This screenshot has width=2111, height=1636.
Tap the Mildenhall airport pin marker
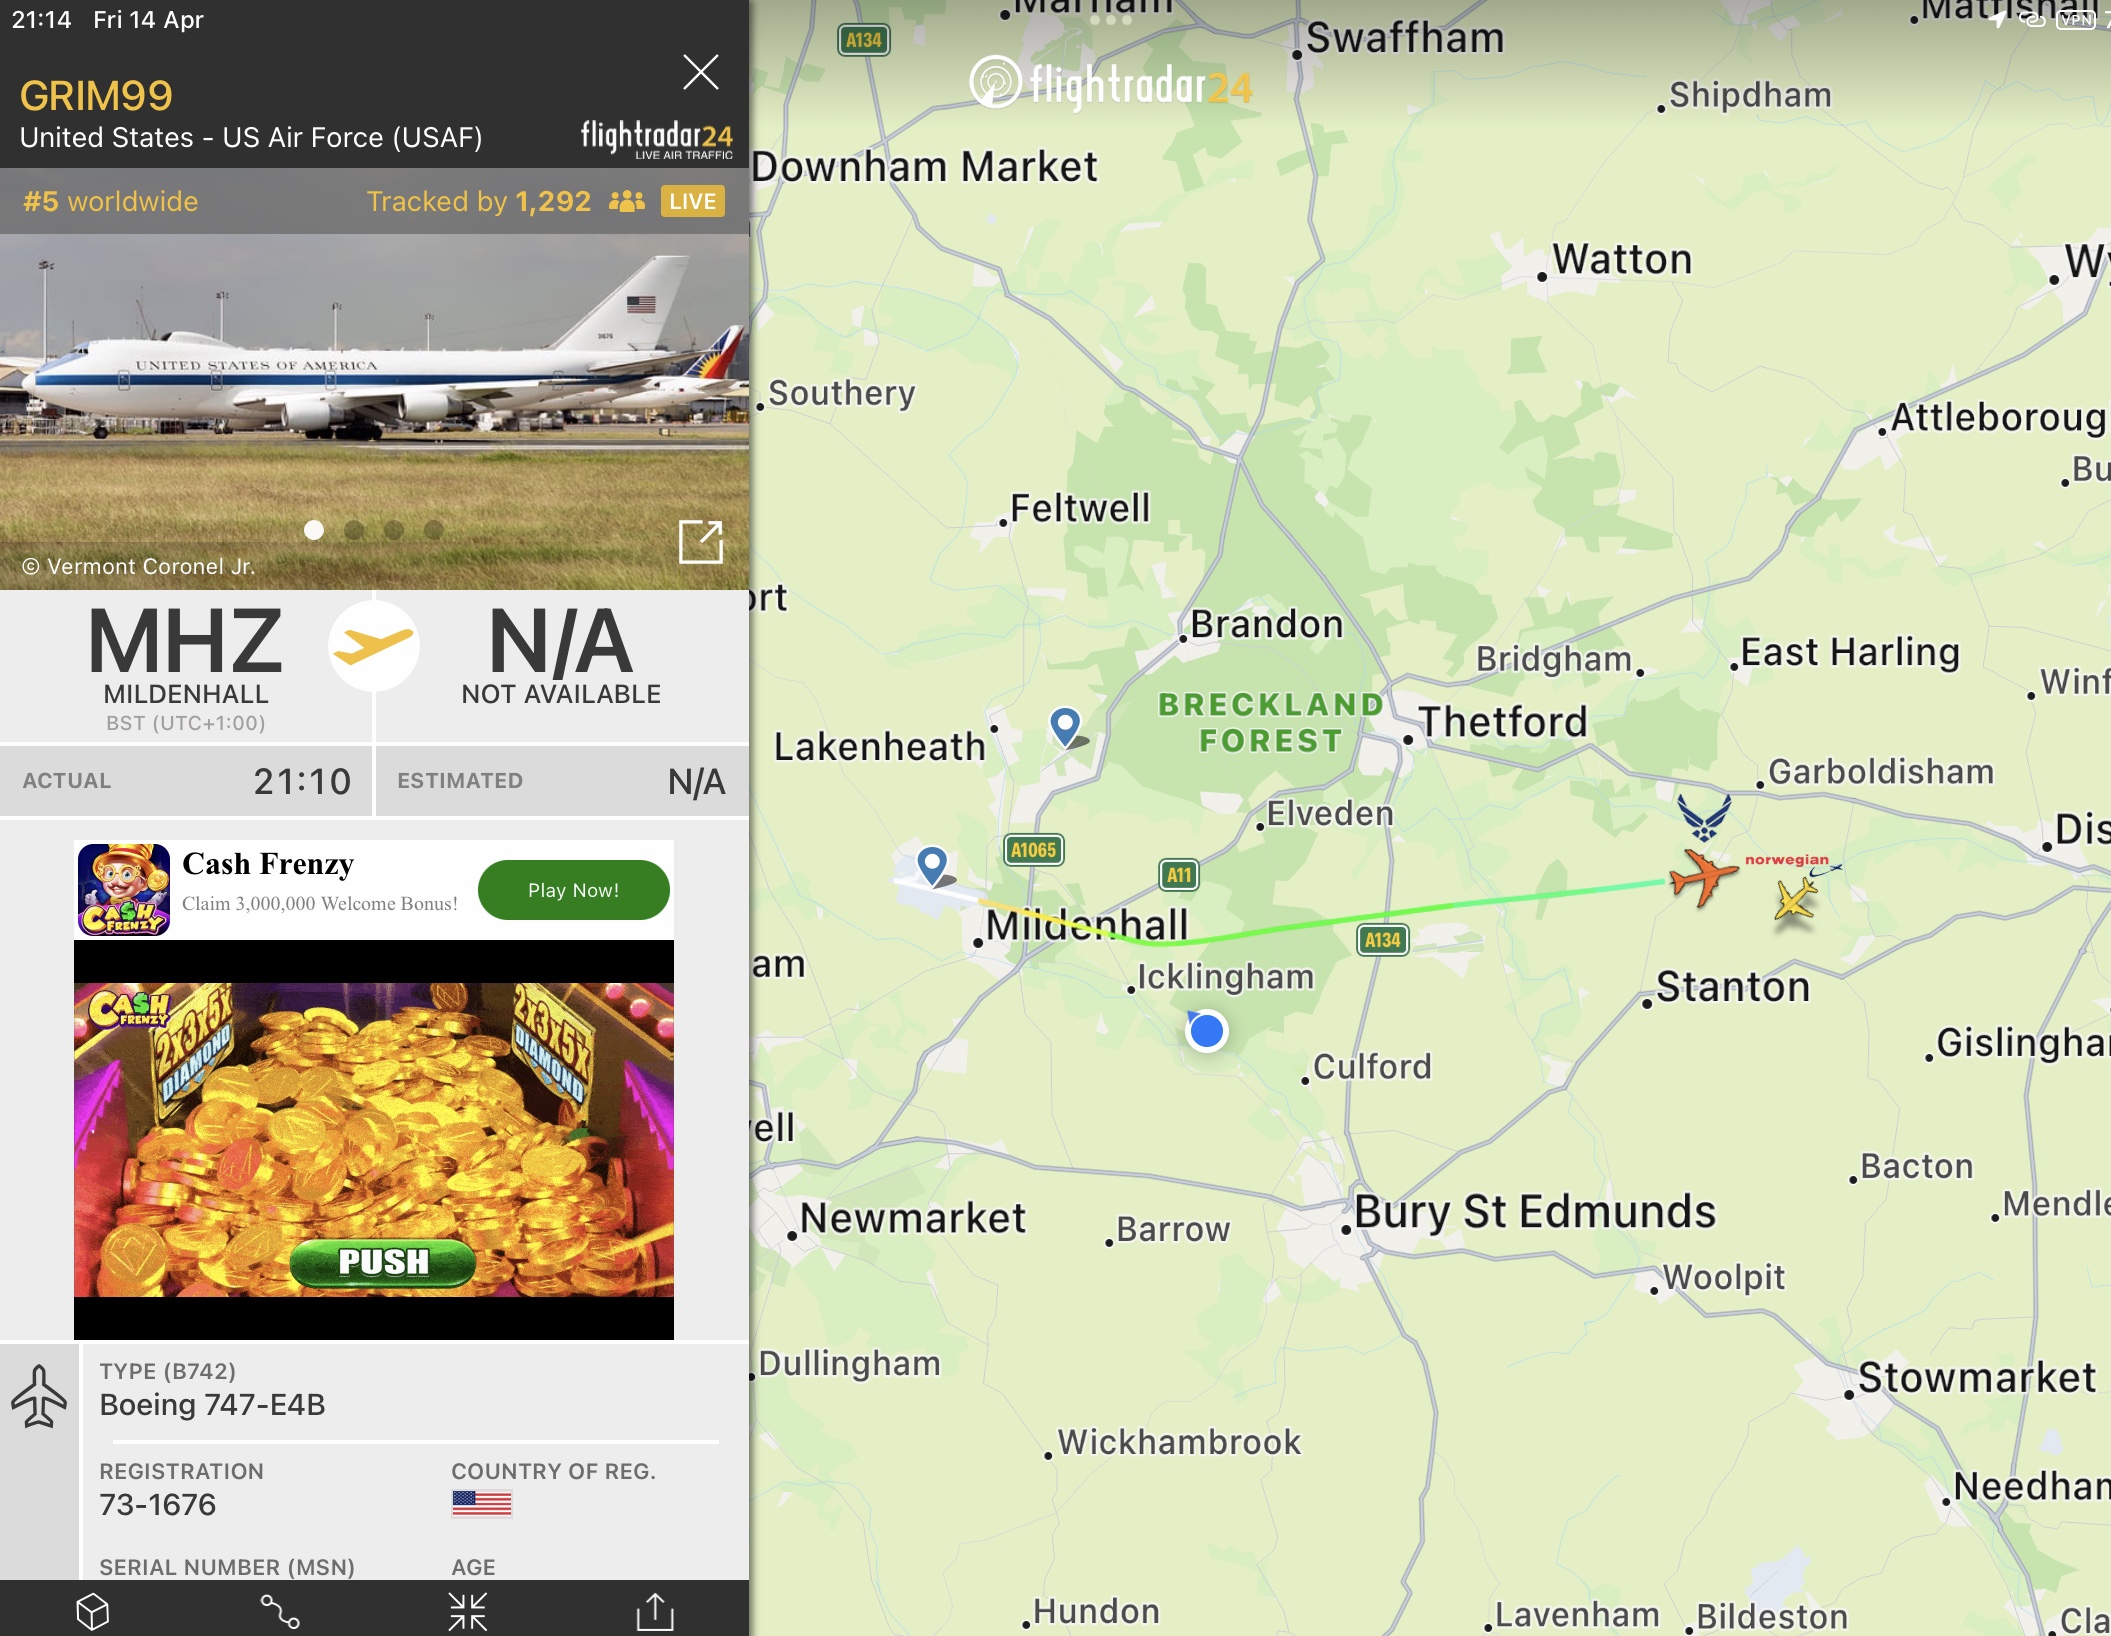932,864
